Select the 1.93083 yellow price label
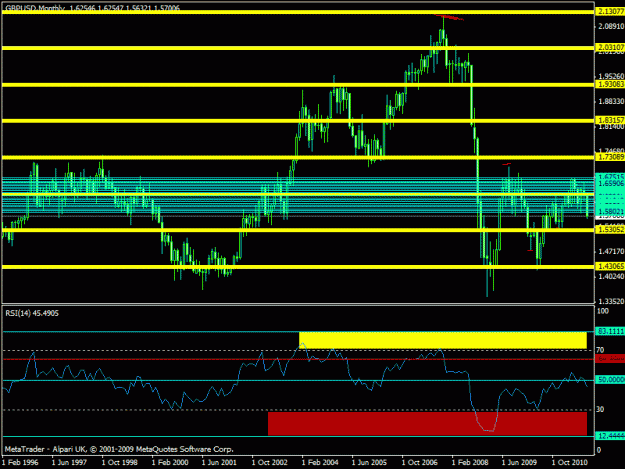Viewport: 625px width, 469px height. (610, 84)
